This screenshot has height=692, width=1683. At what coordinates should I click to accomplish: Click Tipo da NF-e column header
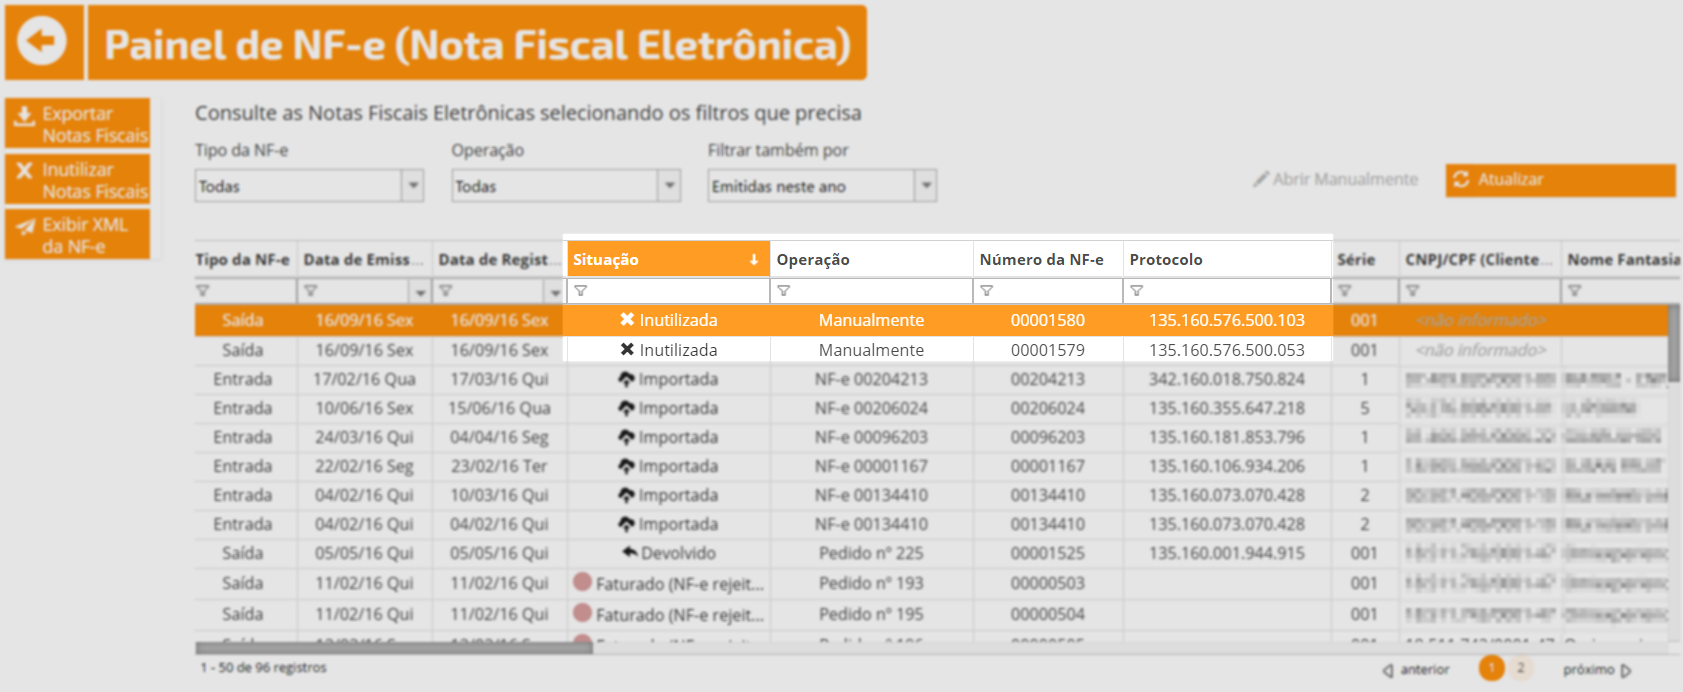243,259
